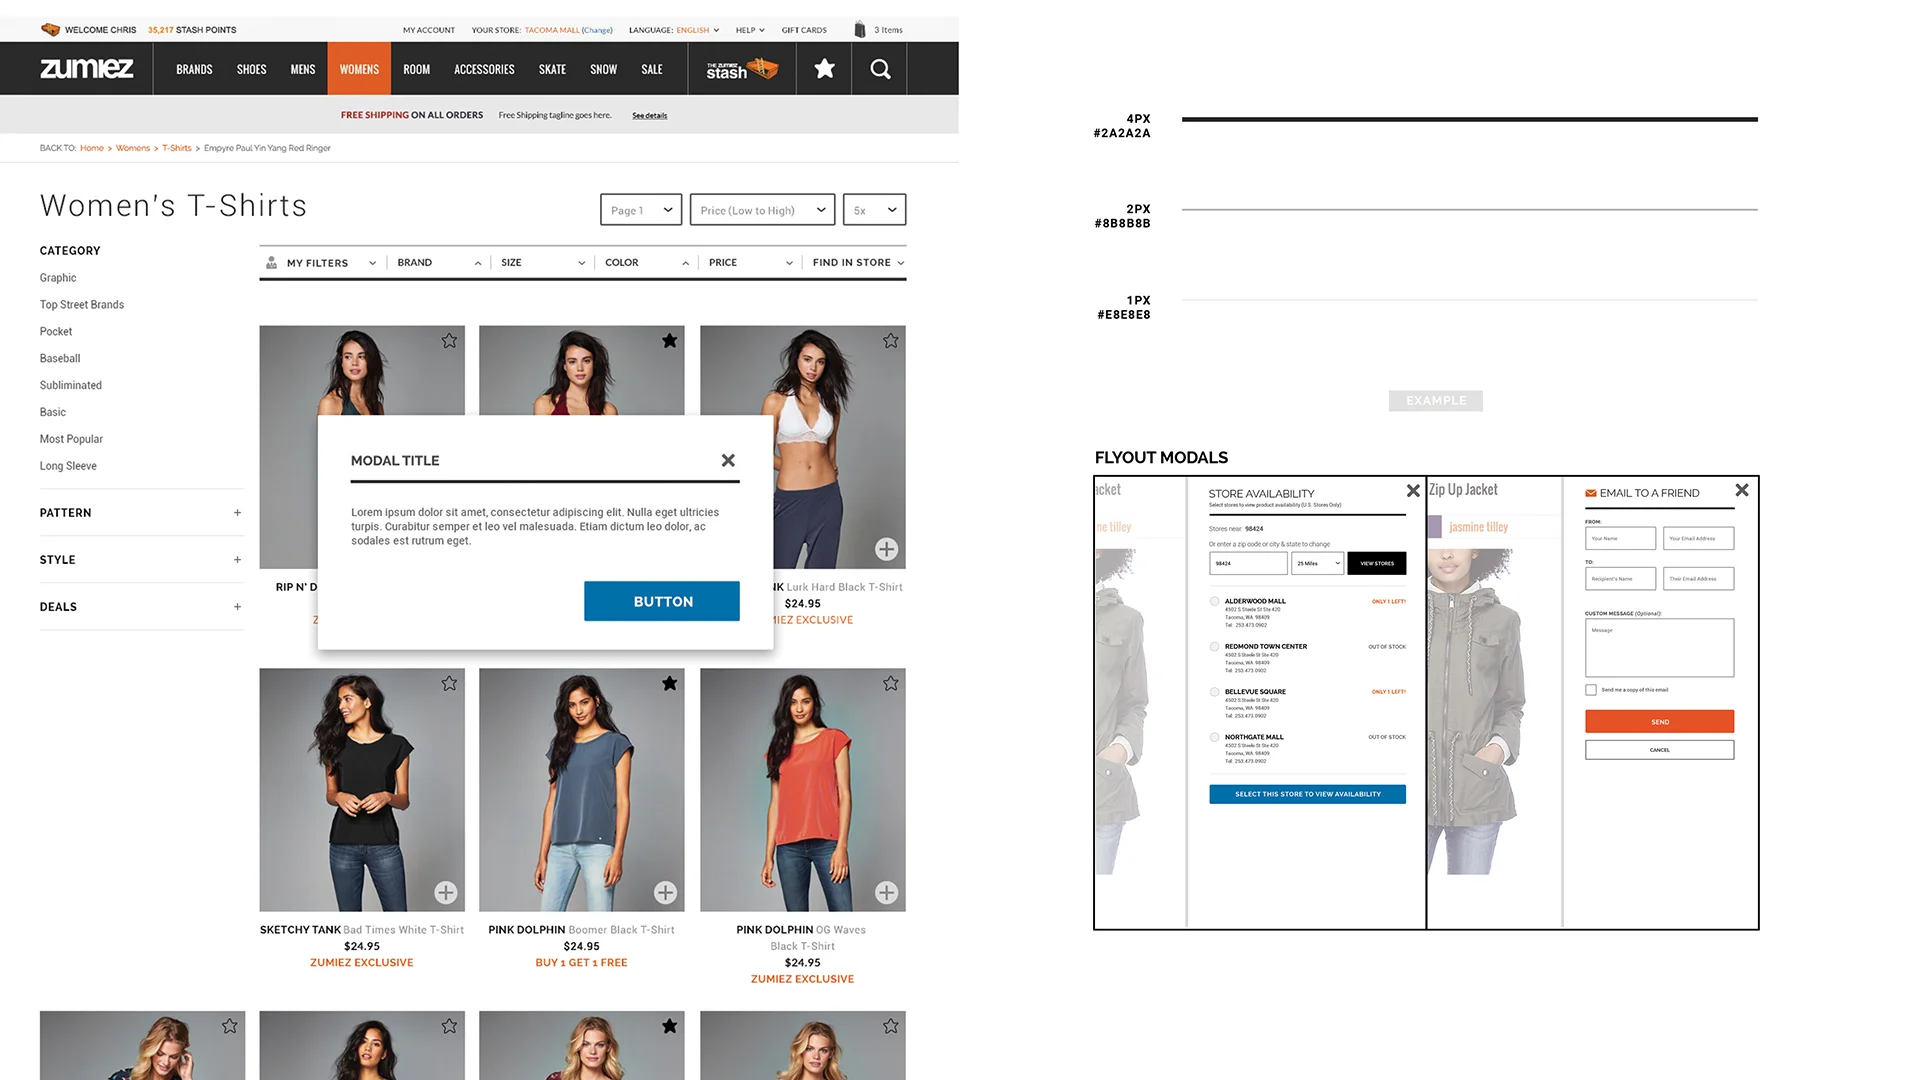Open the Zumiez Stash logo link
Screen dimensions: 1920x1080
pos(741,69)
